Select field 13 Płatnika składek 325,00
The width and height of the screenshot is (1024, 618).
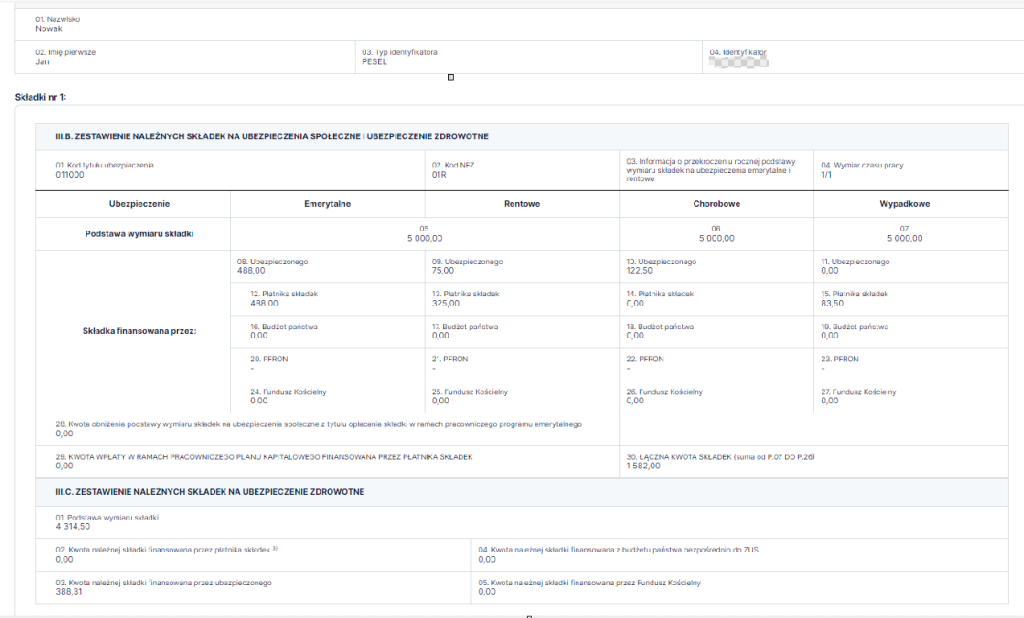447,303
